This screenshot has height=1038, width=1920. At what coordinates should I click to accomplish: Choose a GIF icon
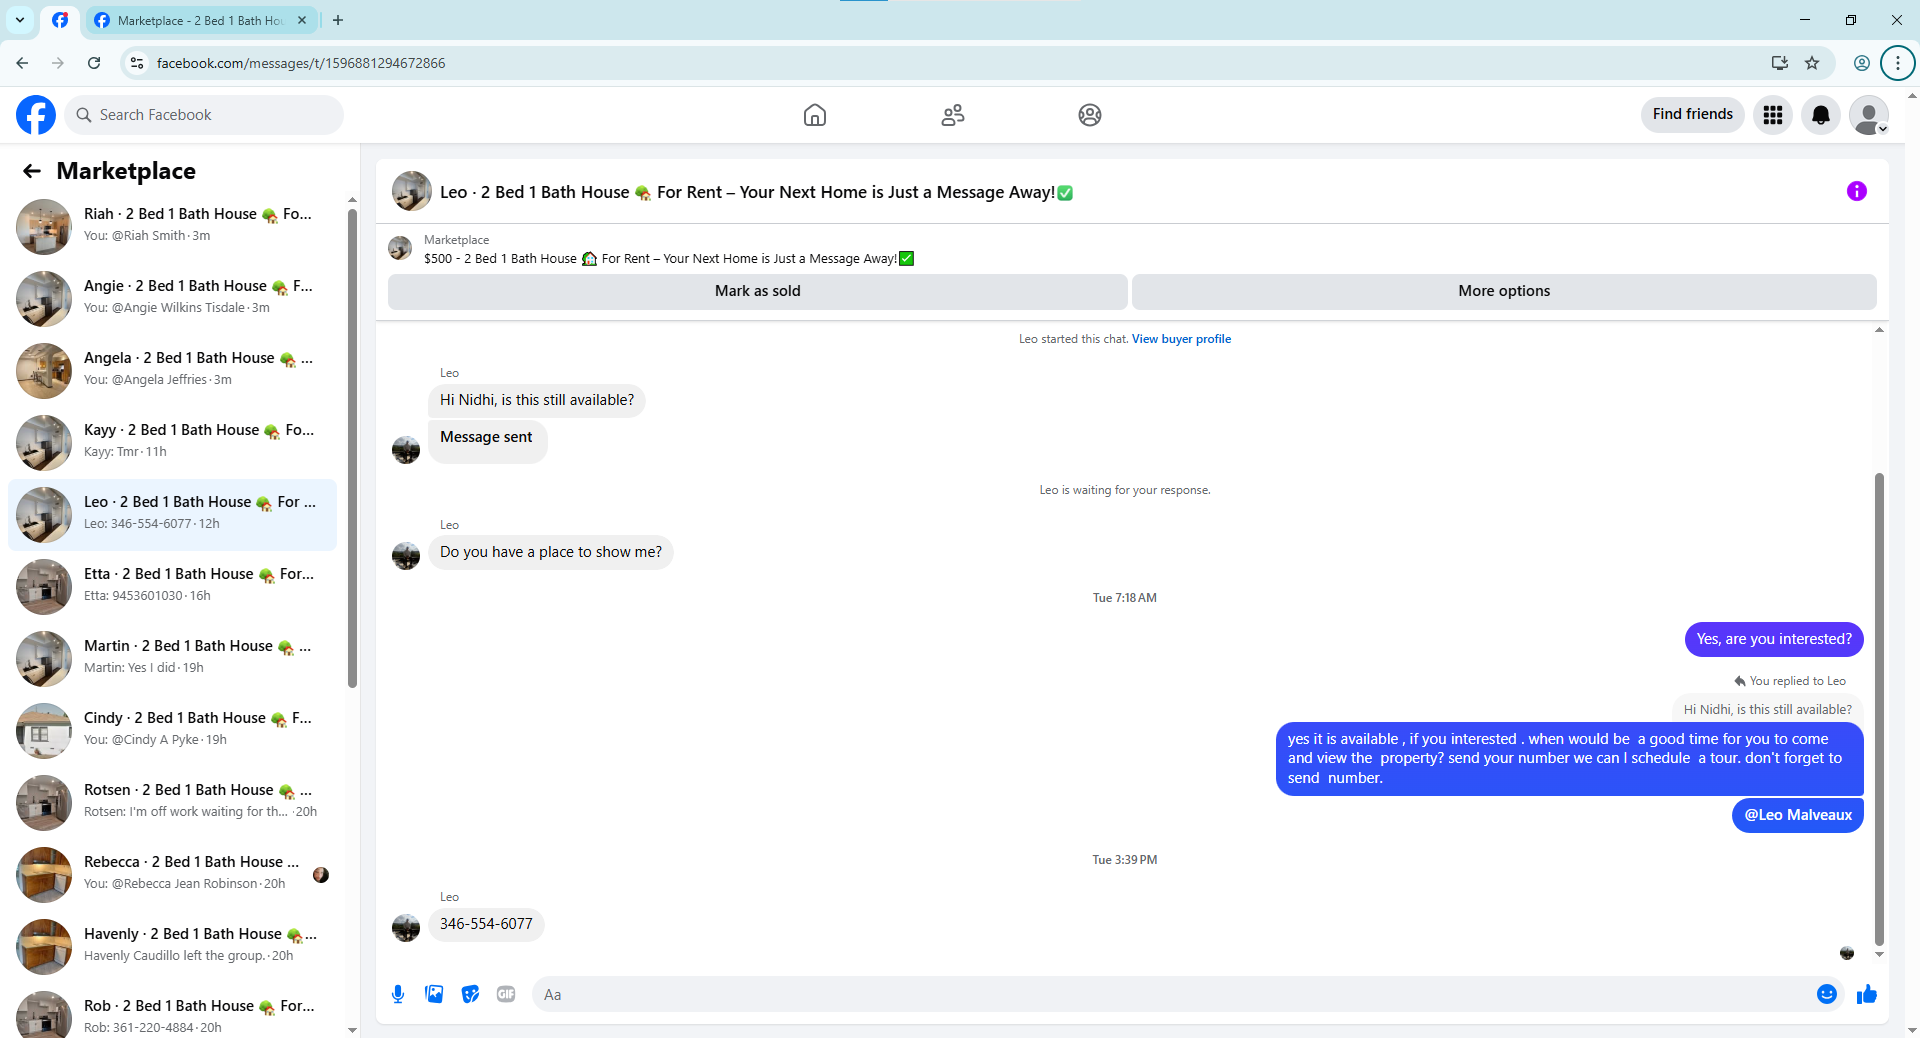[x=506, y=994]
